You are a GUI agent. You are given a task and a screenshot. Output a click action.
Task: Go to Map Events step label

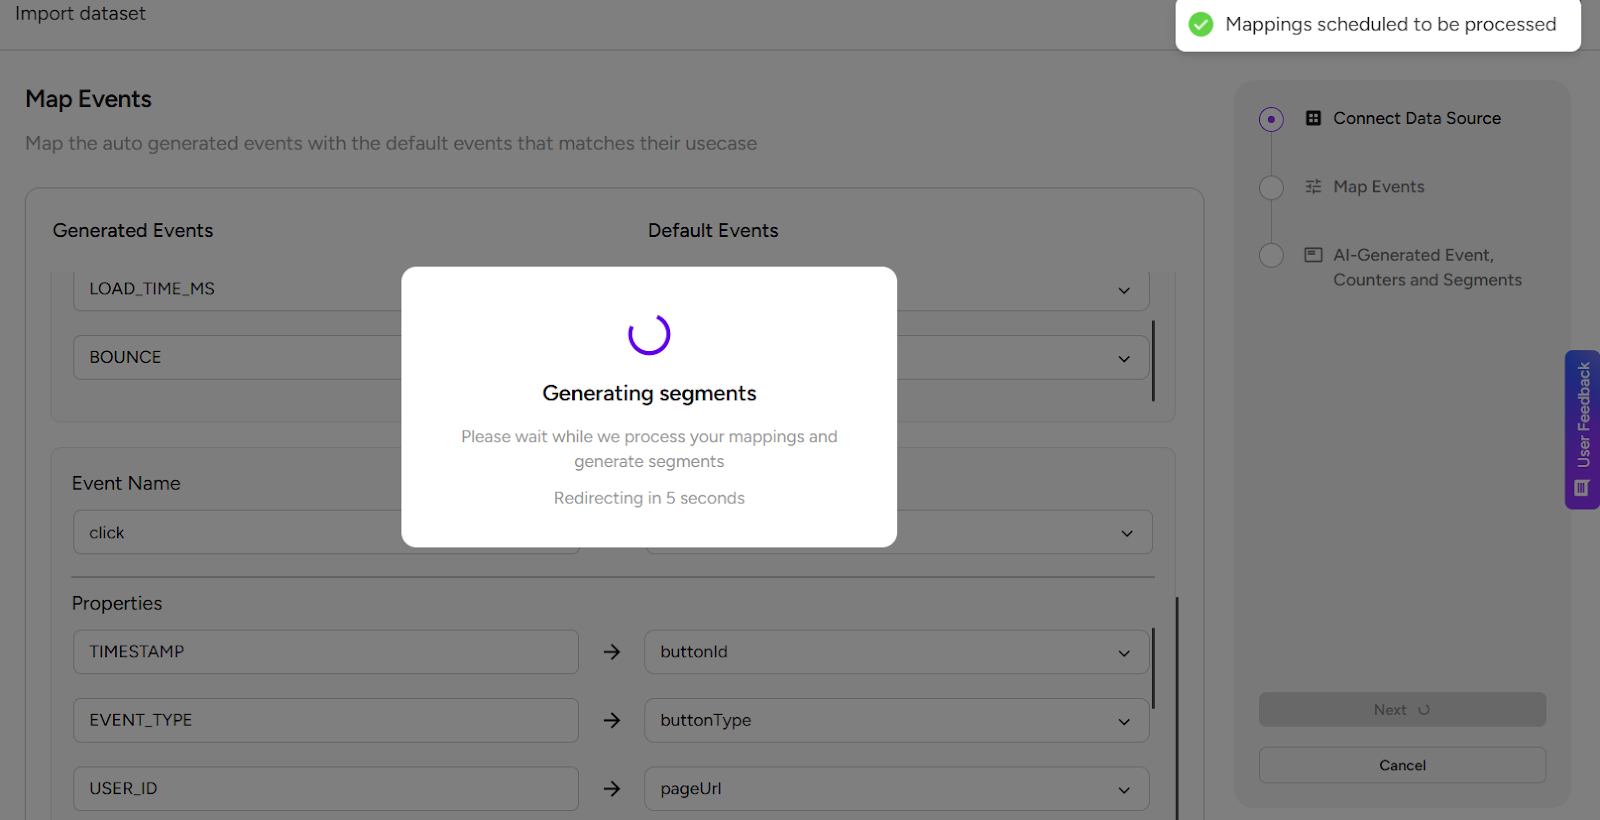(x=1378, y=187)
